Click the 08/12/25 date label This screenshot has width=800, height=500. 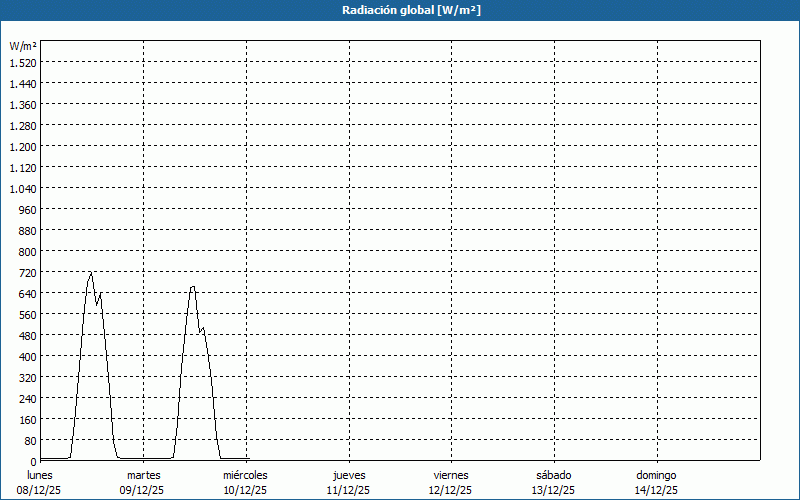(40, 490)
